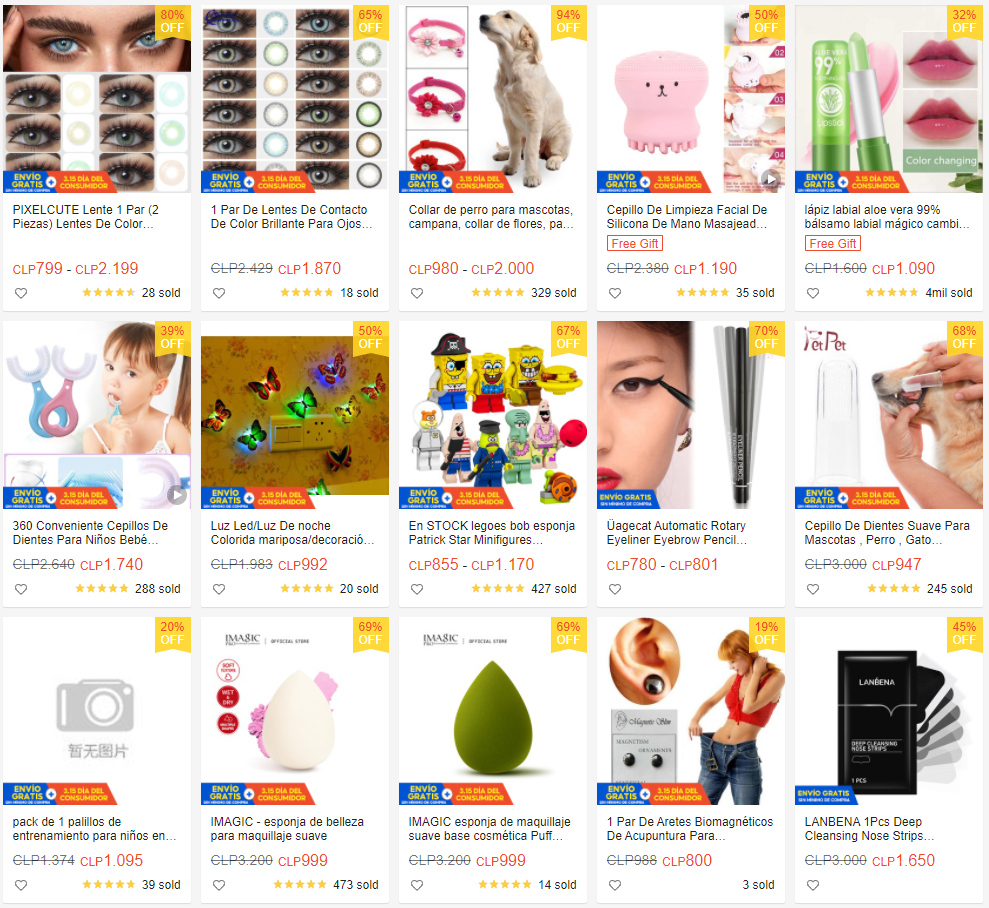The height and width of the screenshot is (908, 989).
Task: Toggle wishlist heart for bob esponja minifigures
Action: (x=417, y=589)
